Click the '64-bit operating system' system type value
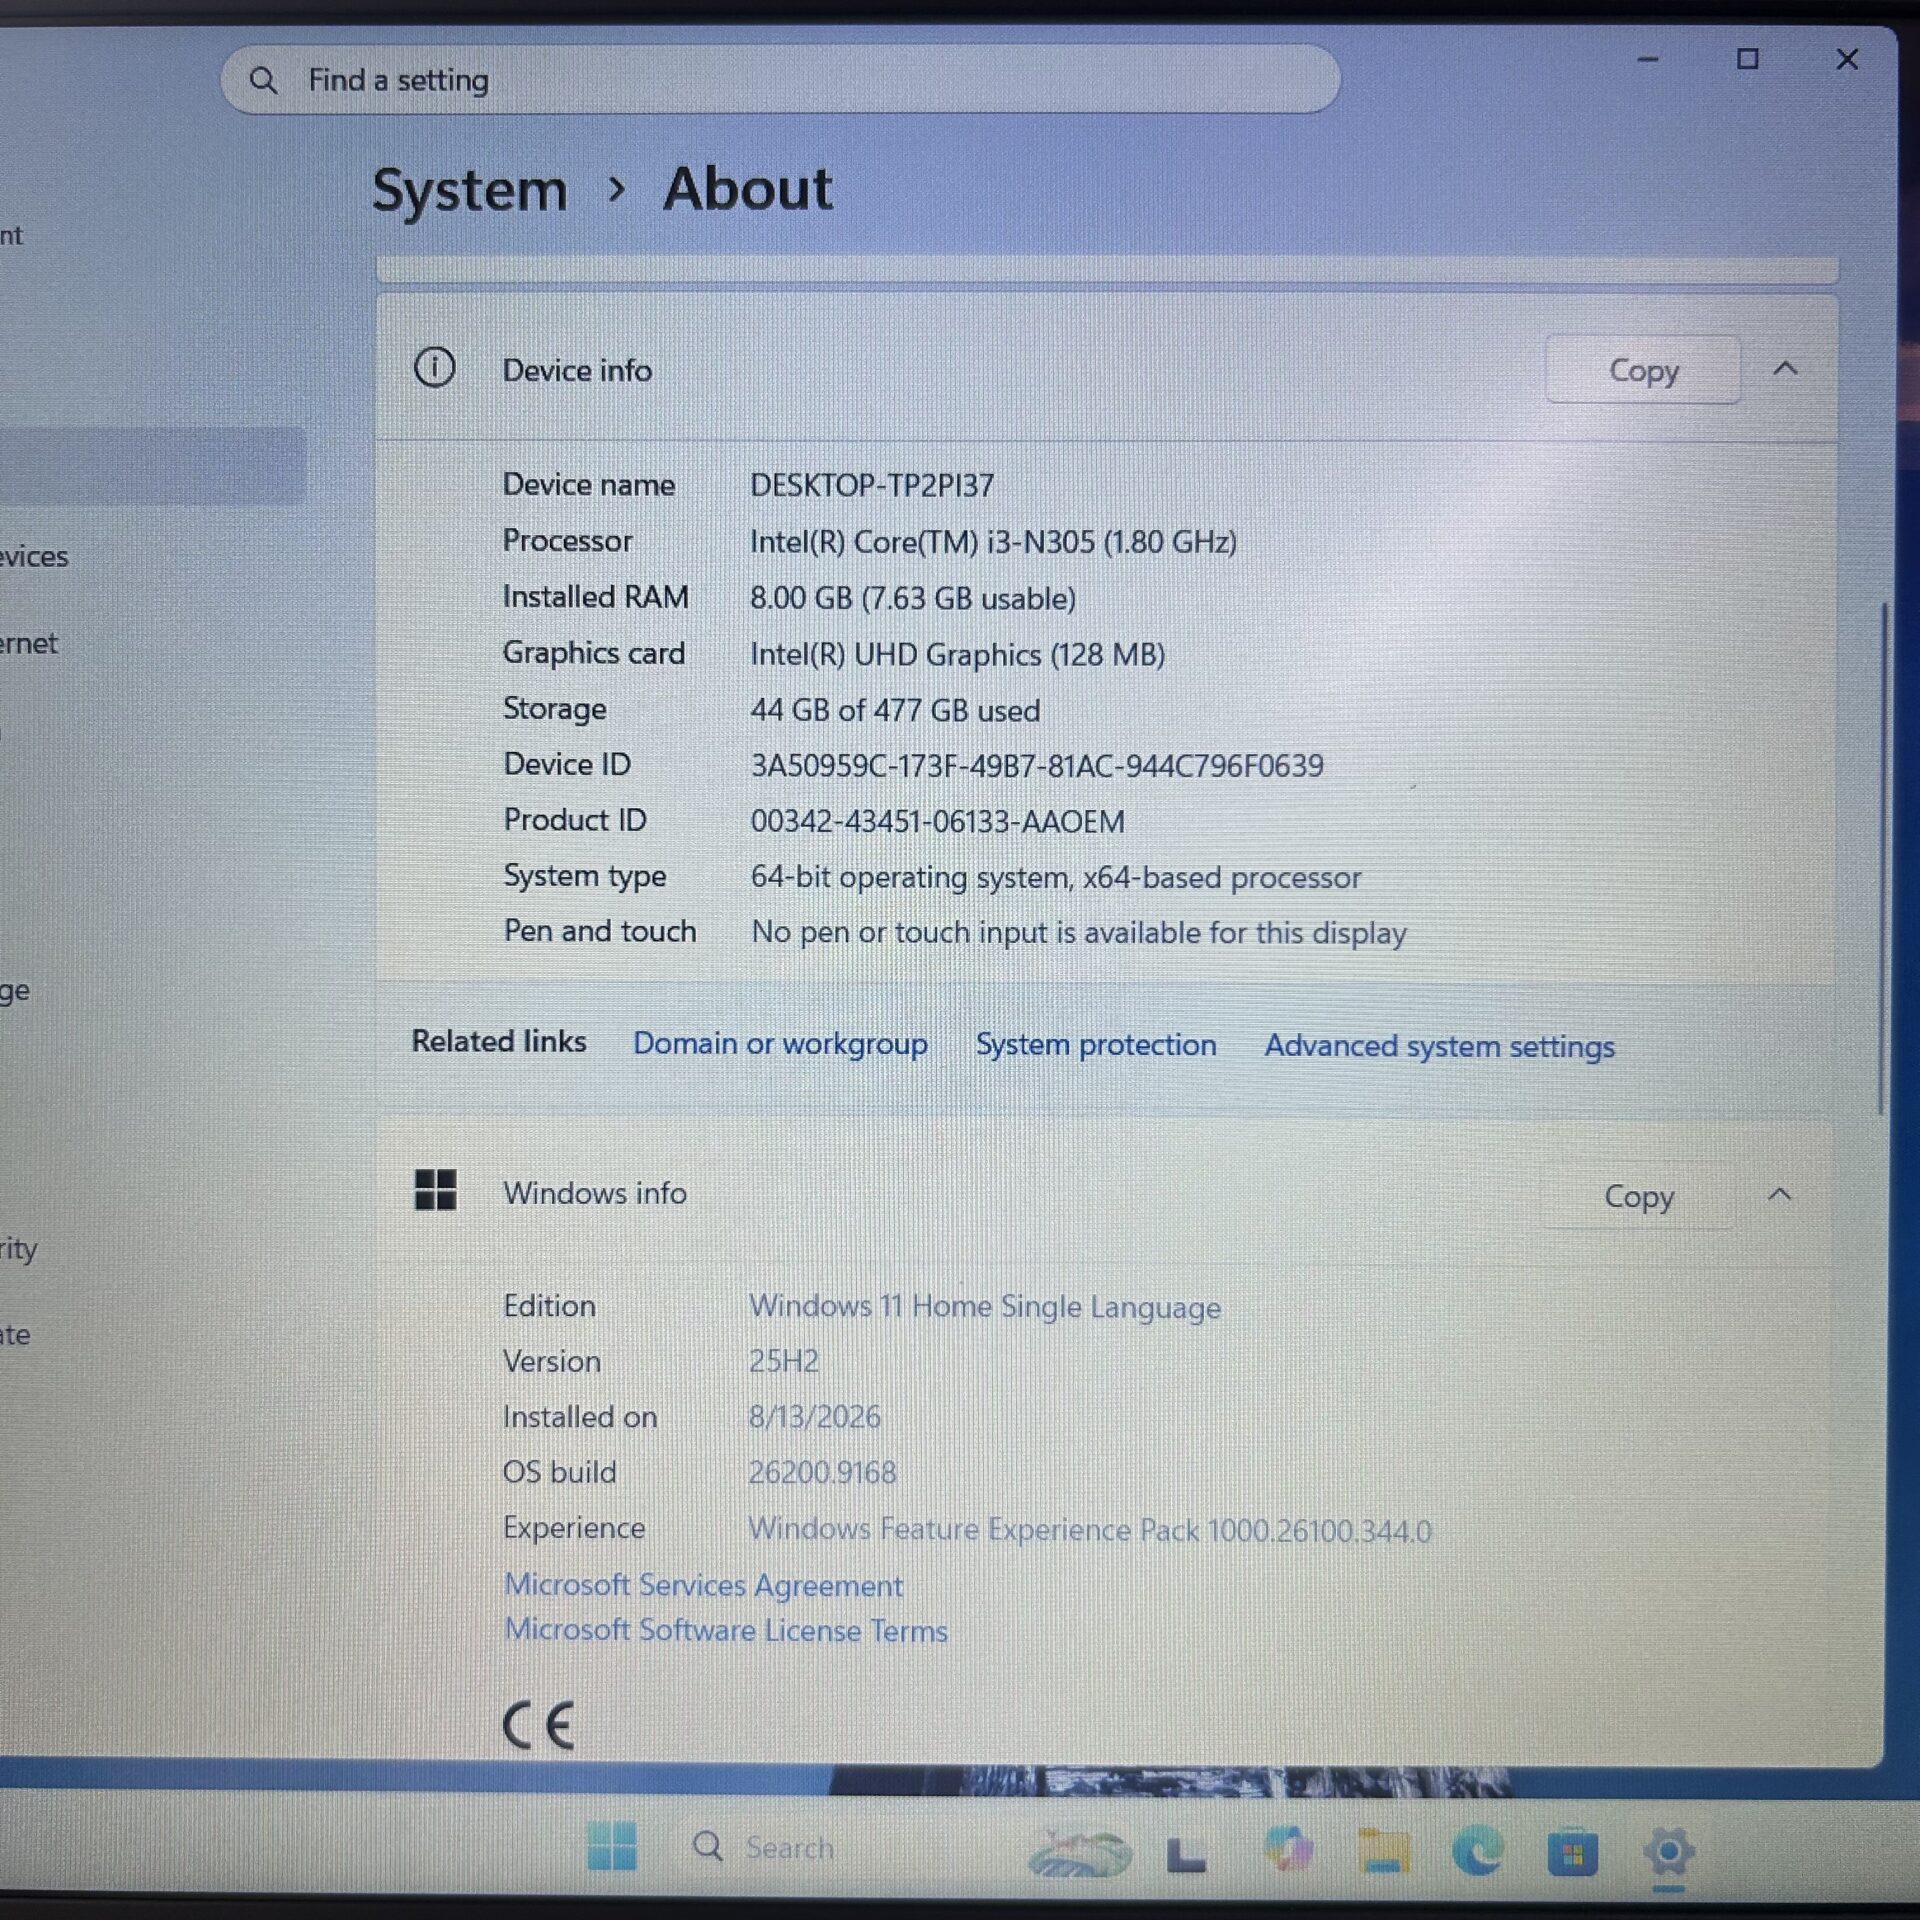The height and width of the screenshot is (1920, 1920). (x=1056, y=877)
